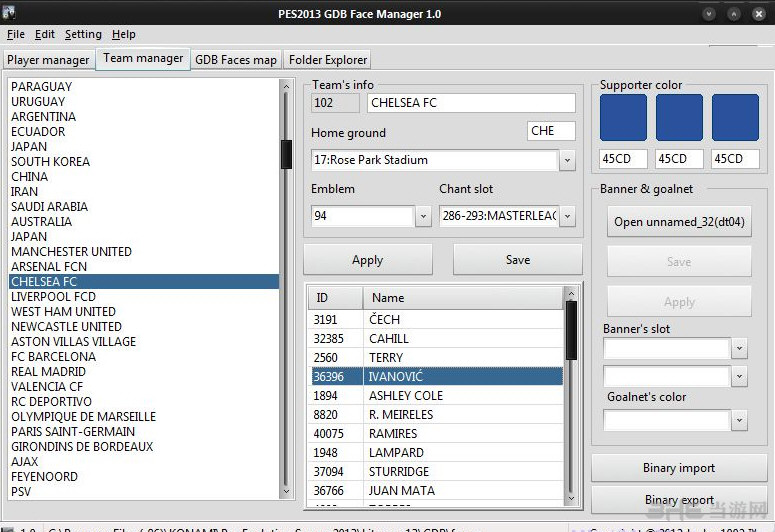Select LIVERPOOL FCD in team list
775x532 pixels.
click(144, 297)
